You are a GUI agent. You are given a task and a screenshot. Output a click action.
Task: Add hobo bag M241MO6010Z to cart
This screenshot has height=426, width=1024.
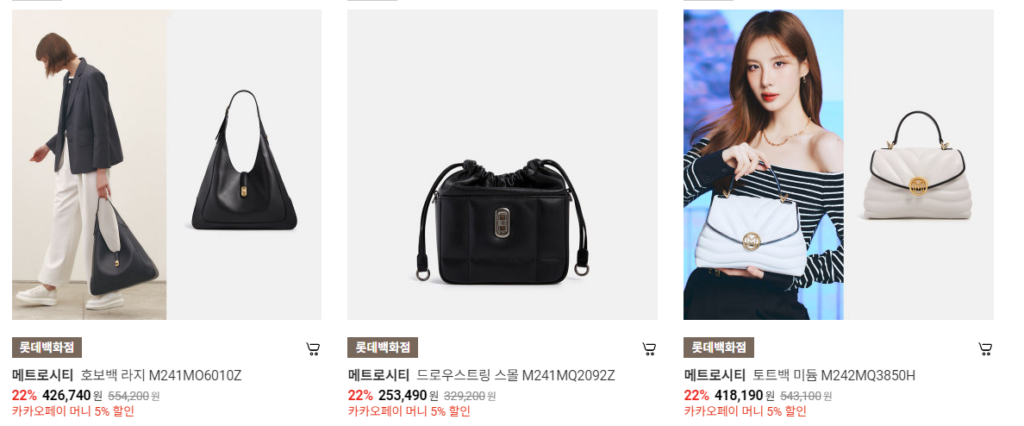coord(313,349)
